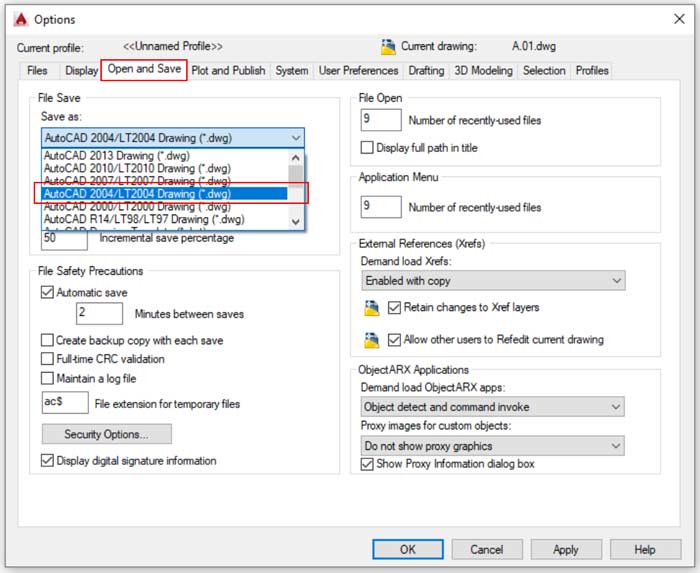700x573 pixels.
Task: Select AutoCAD 2013 Drawing from list
Action: [165, 155]
